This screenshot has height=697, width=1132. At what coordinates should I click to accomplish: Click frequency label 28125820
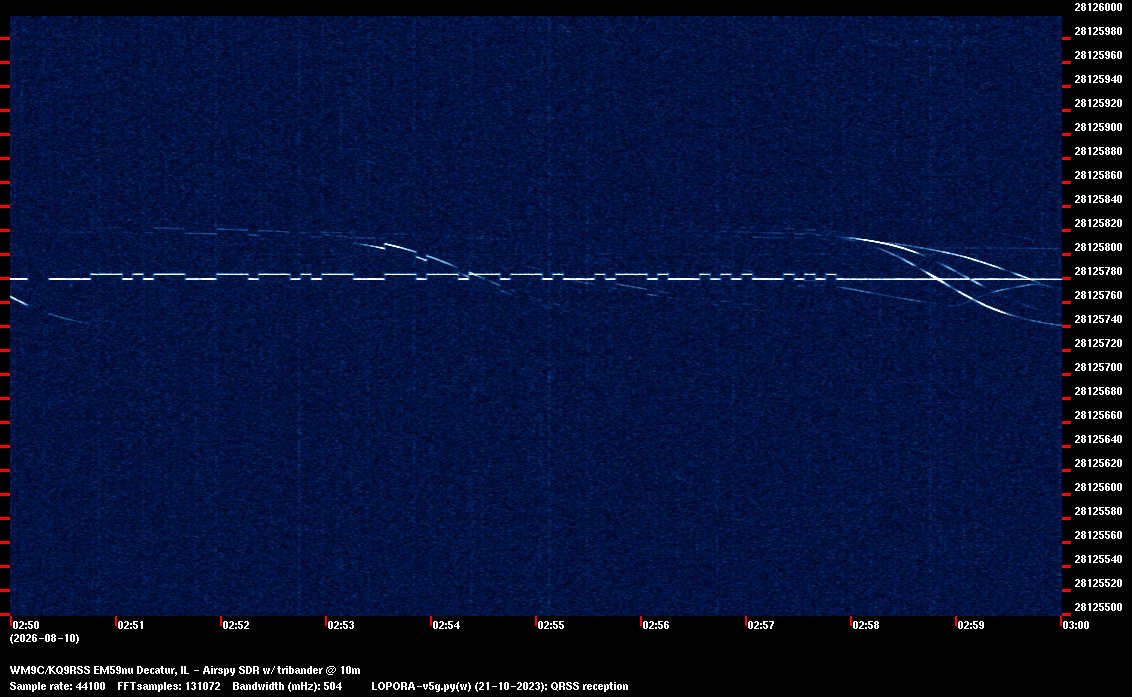coord(1098,223)
